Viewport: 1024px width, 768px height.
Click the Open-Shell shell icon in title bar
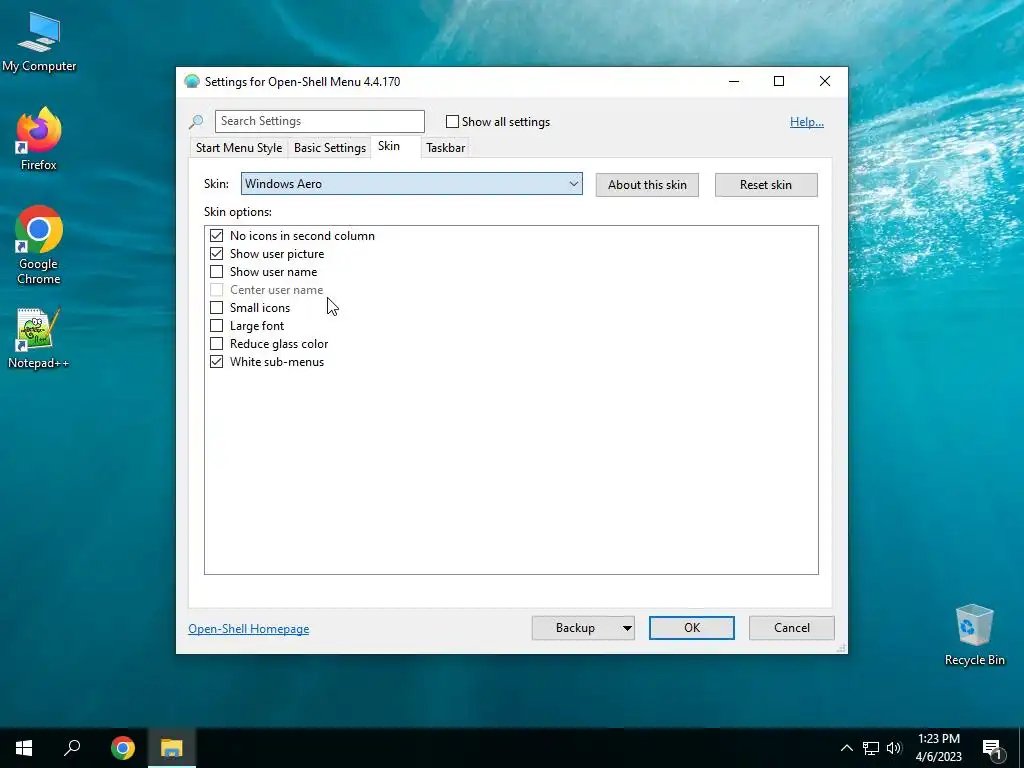pos(191,82)
